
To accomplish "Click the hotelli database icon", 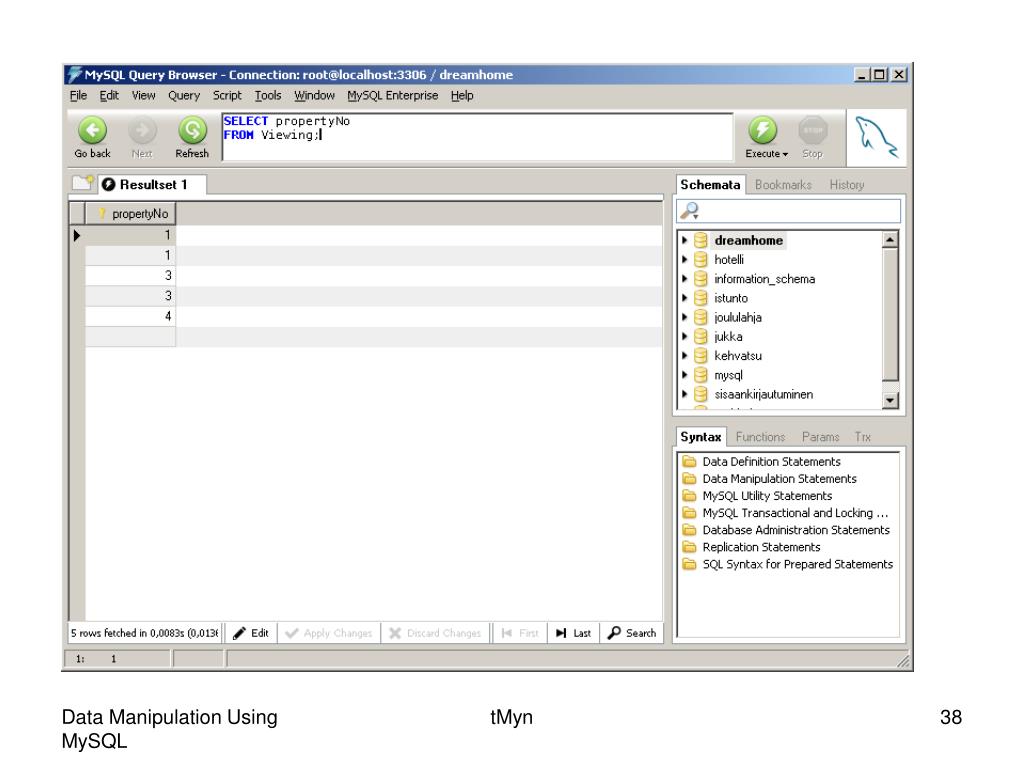I will coord(701,259).
